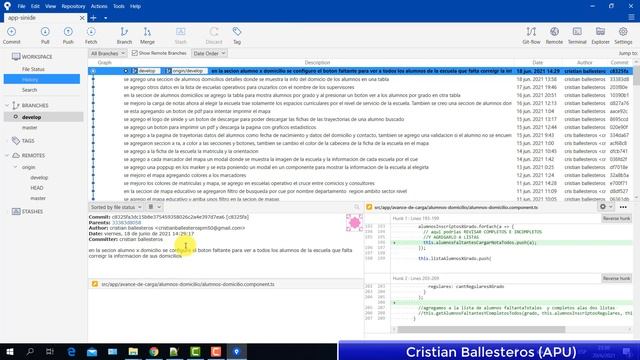Click the Commit toolbar icon
Screen dimensions: 640x360
click(11, 36)
